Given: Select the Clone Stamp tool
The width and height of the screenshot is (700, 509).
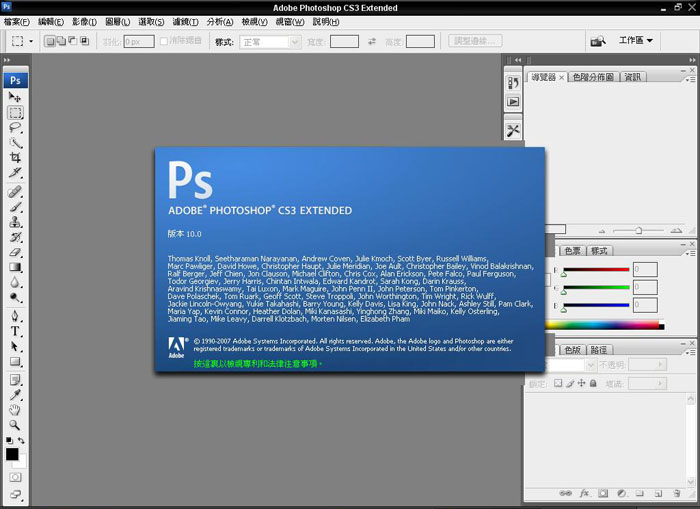Looking at the screenshot, I should click(x=15, y=222).
